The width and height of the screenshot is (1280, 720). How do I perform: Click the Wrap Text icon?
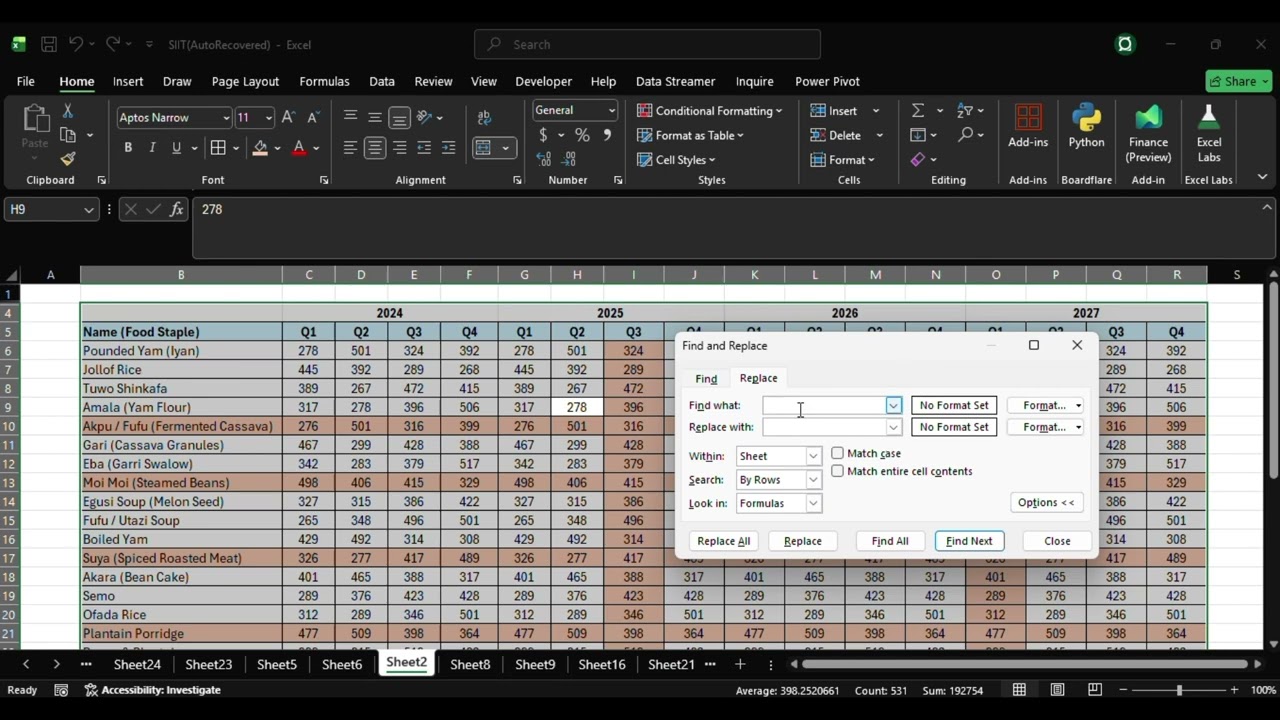pos(485,117)
